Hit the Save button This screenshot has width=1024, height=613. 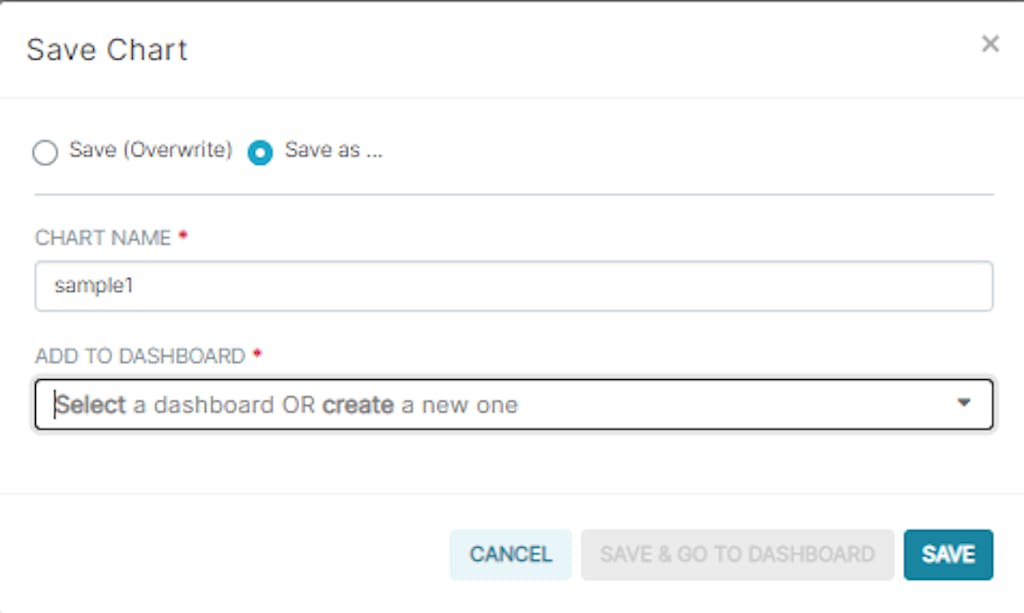pyautogui.click(x=948, y=555)
